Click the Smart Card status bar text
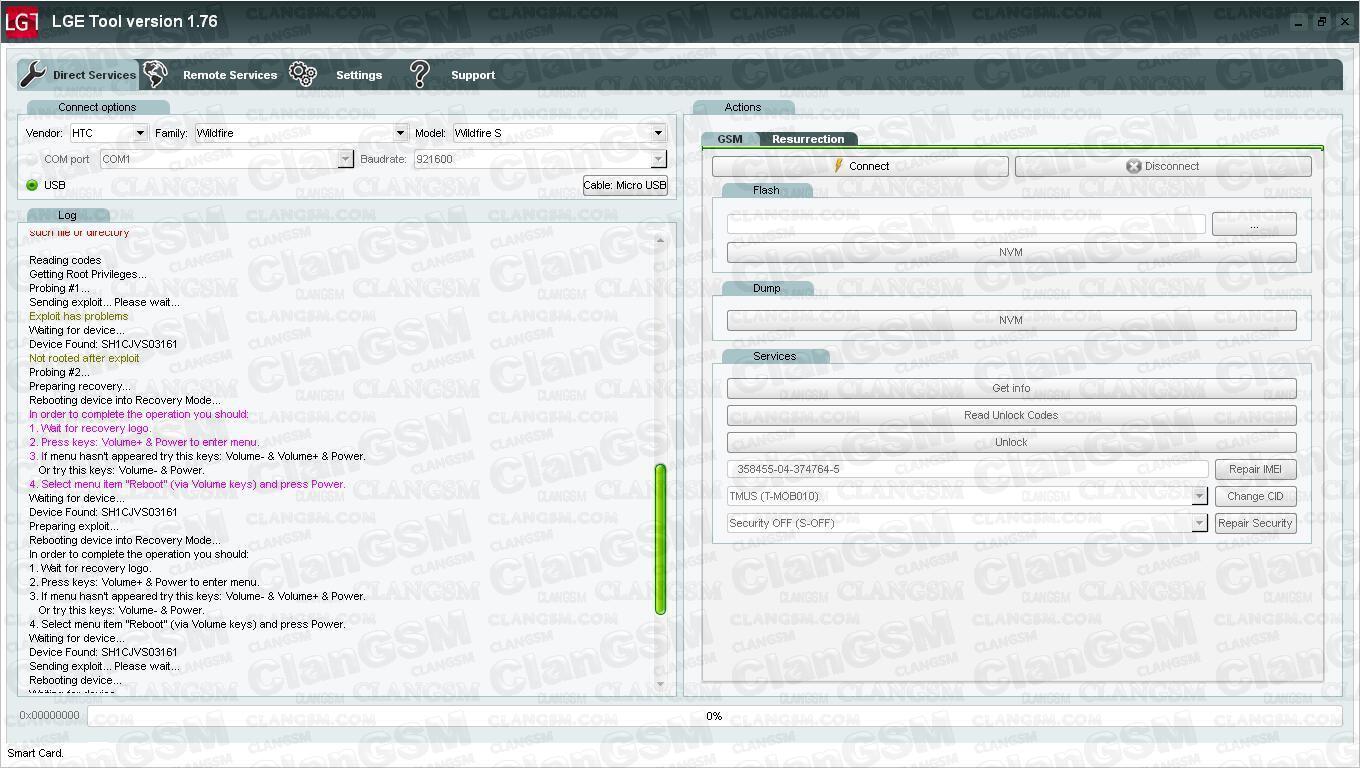Image resolution: width=1360 pixels, height=768 pixels. pos(35,753)
